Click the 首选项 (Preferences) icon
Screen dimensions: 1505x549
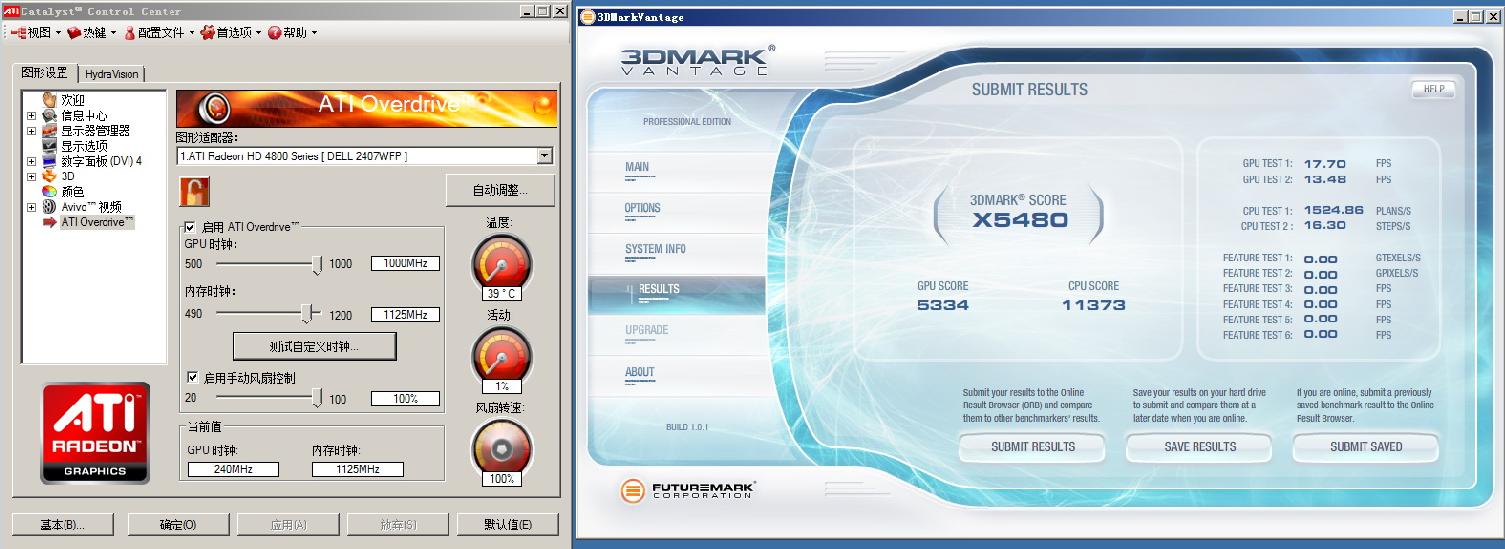coord(208,33)
